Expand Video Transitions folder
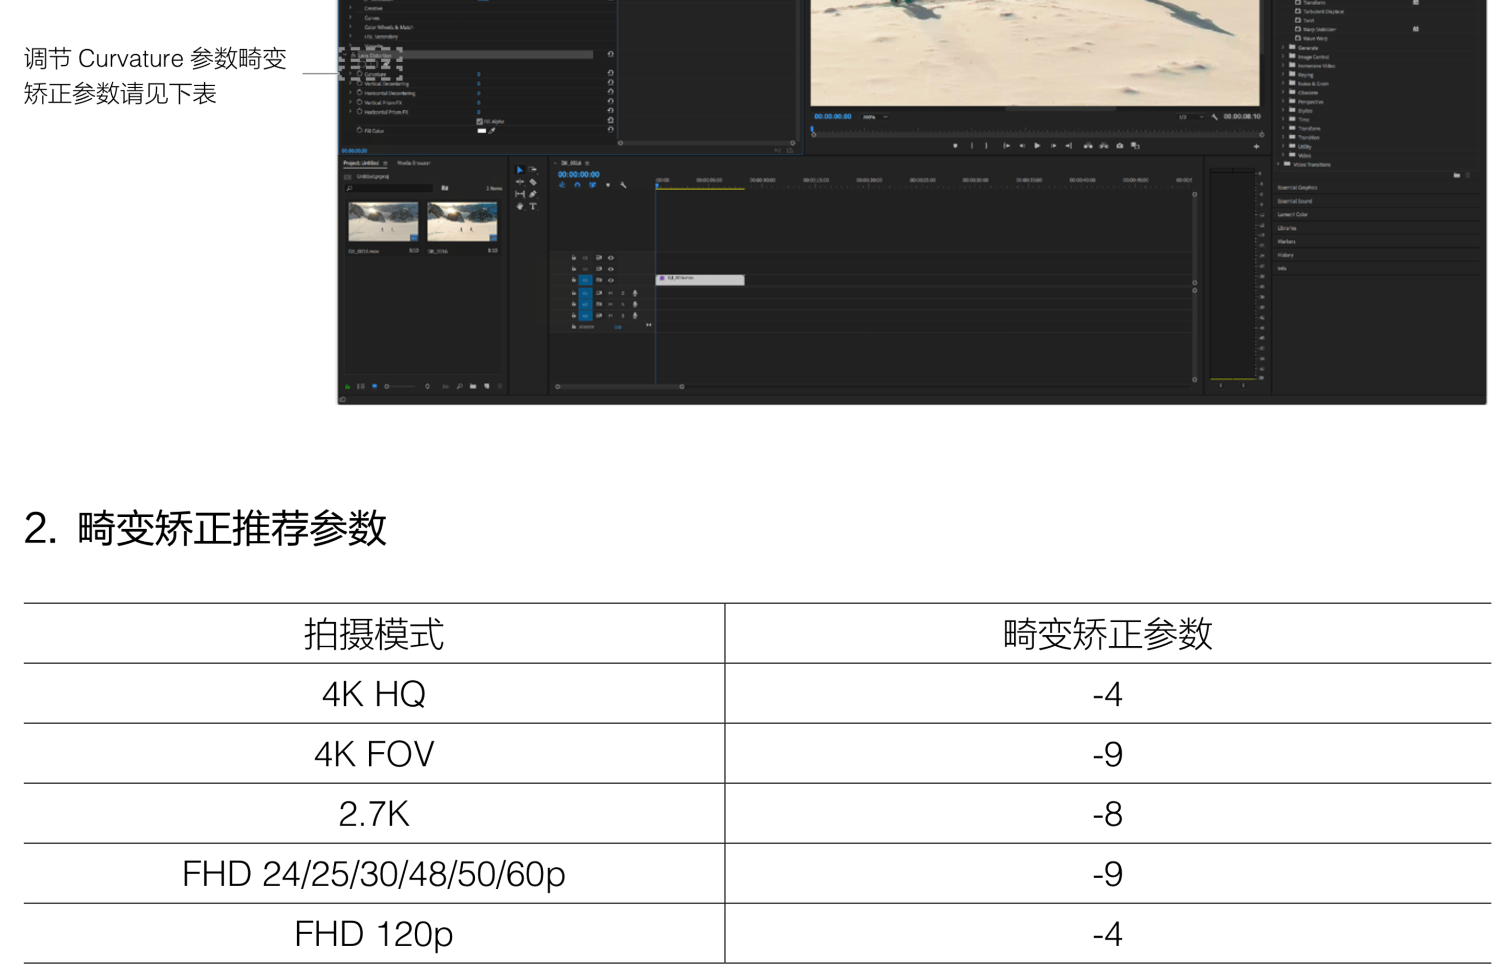This screenshot has height=977, width=1500. pos(1278,164)
